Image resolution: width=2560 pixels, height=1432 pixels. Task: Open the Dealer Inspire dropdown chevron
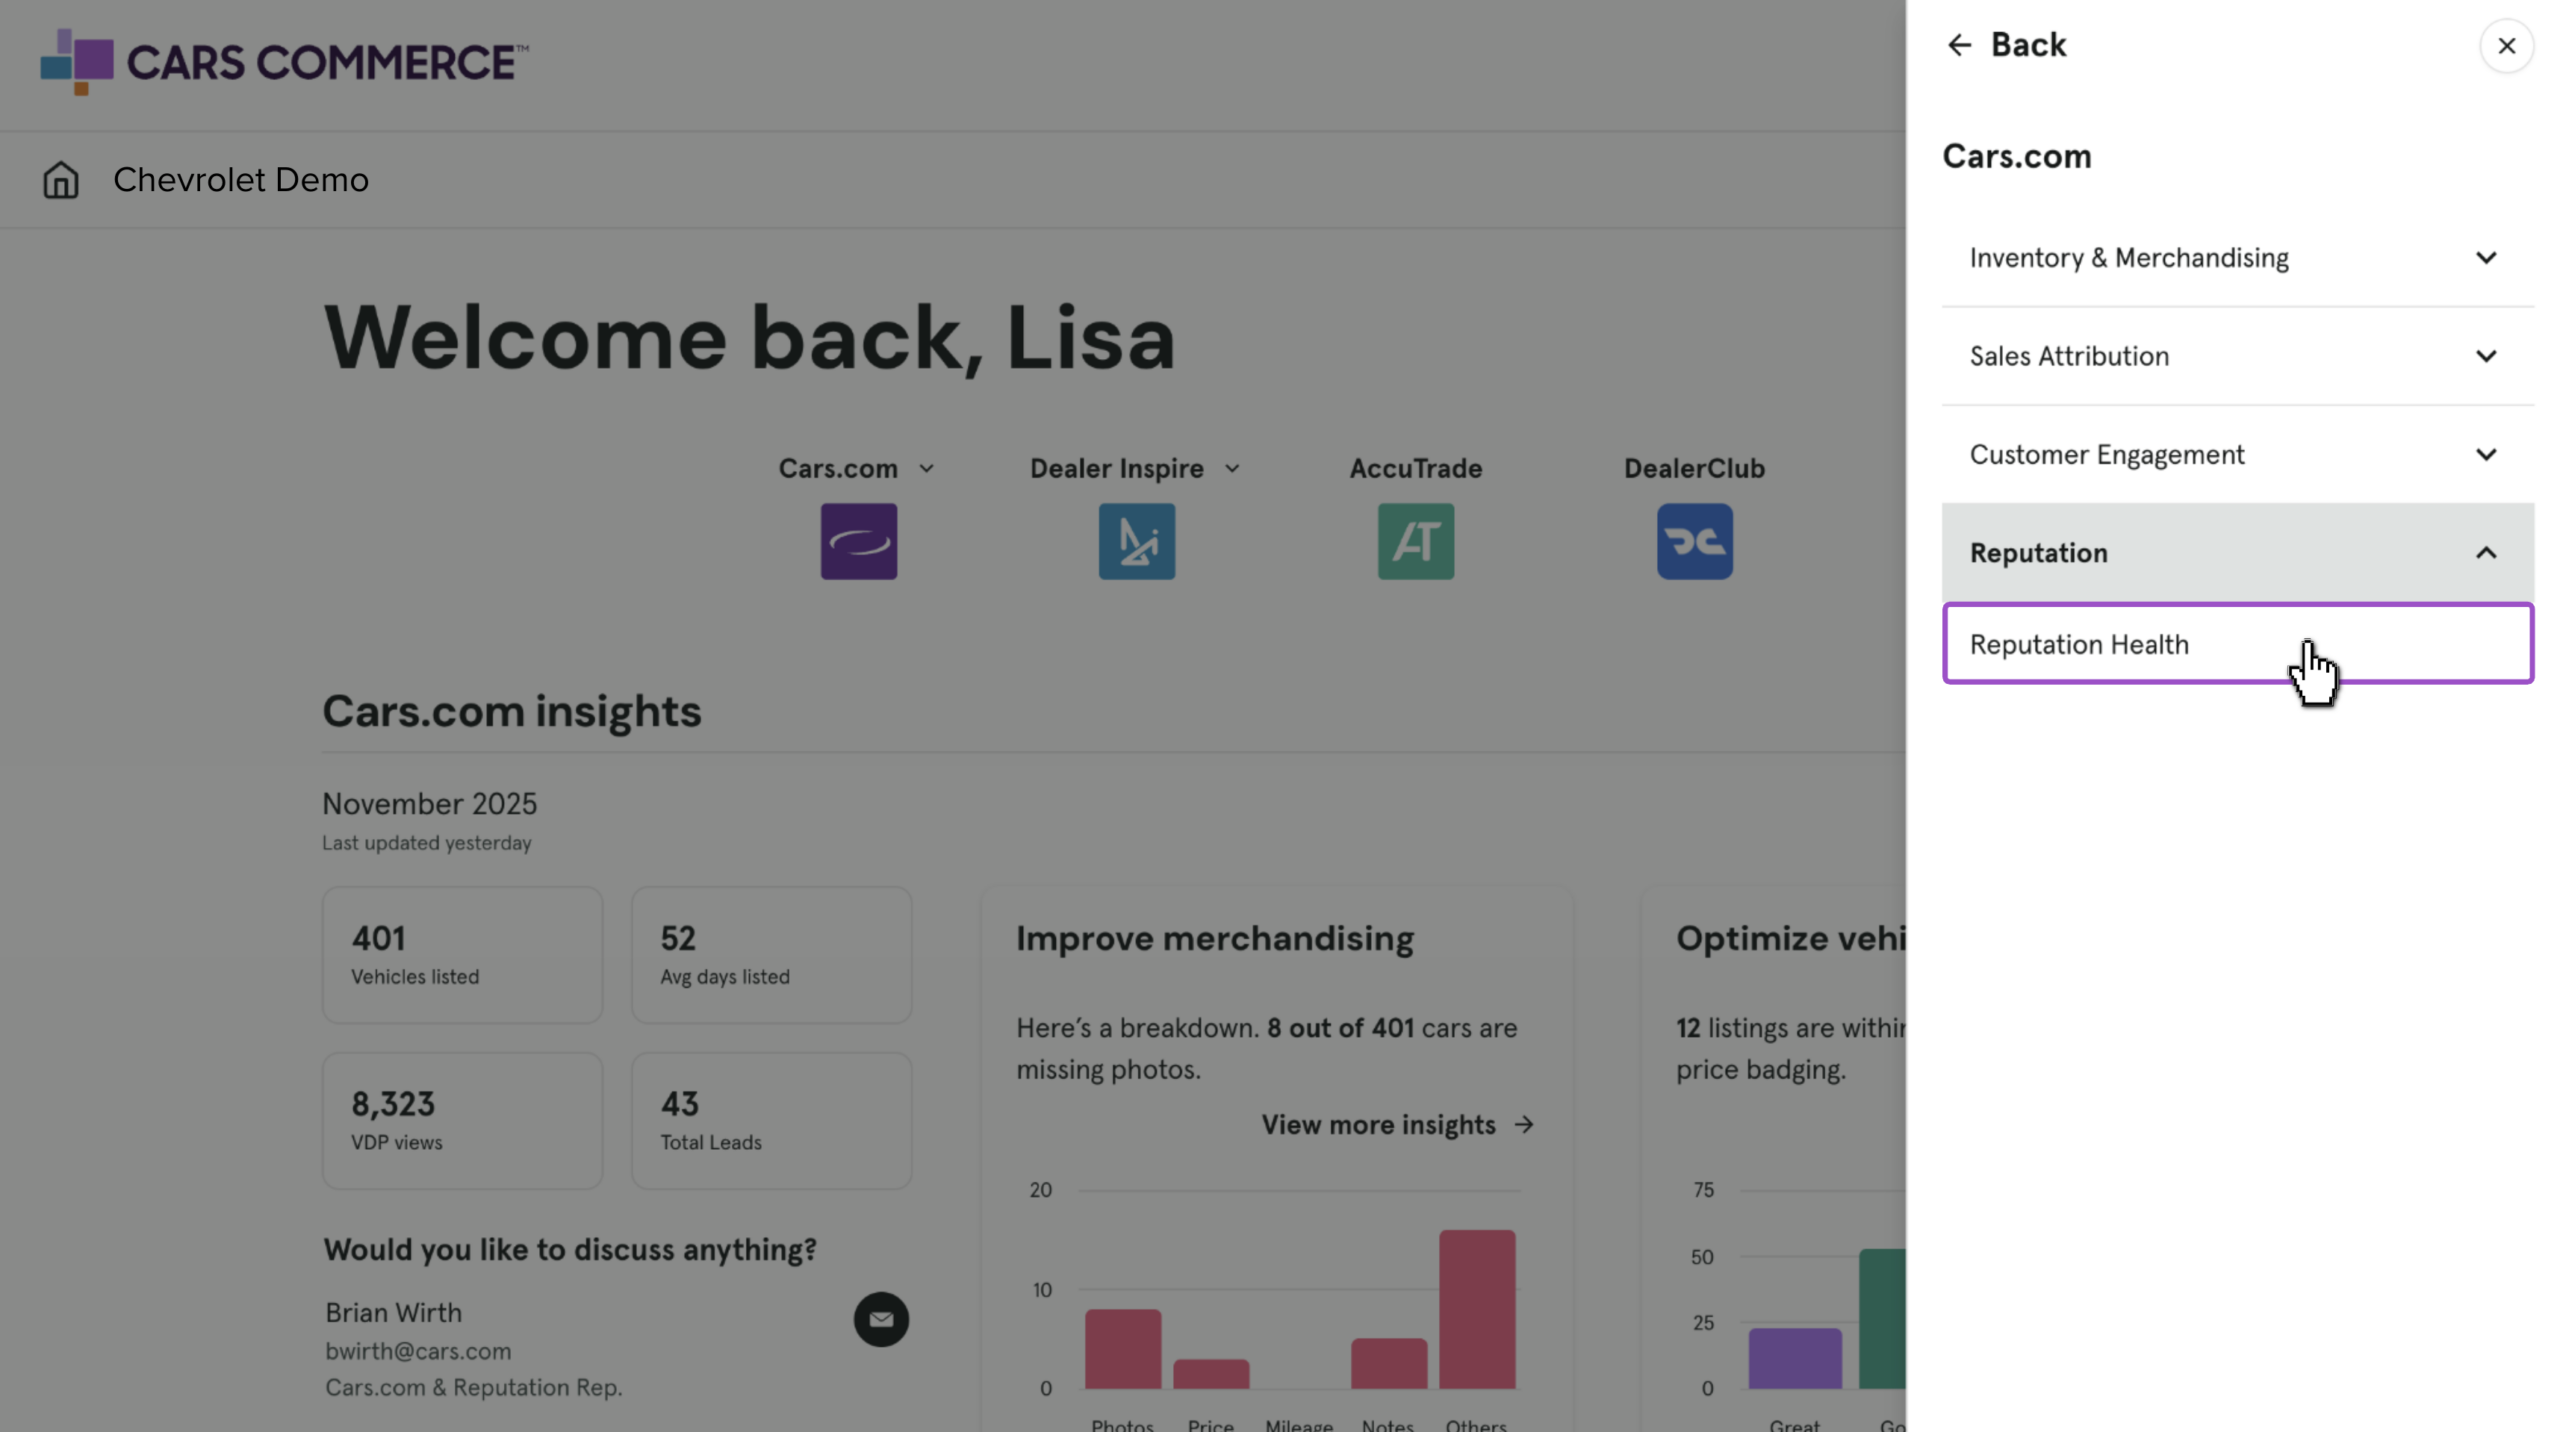1232,468
